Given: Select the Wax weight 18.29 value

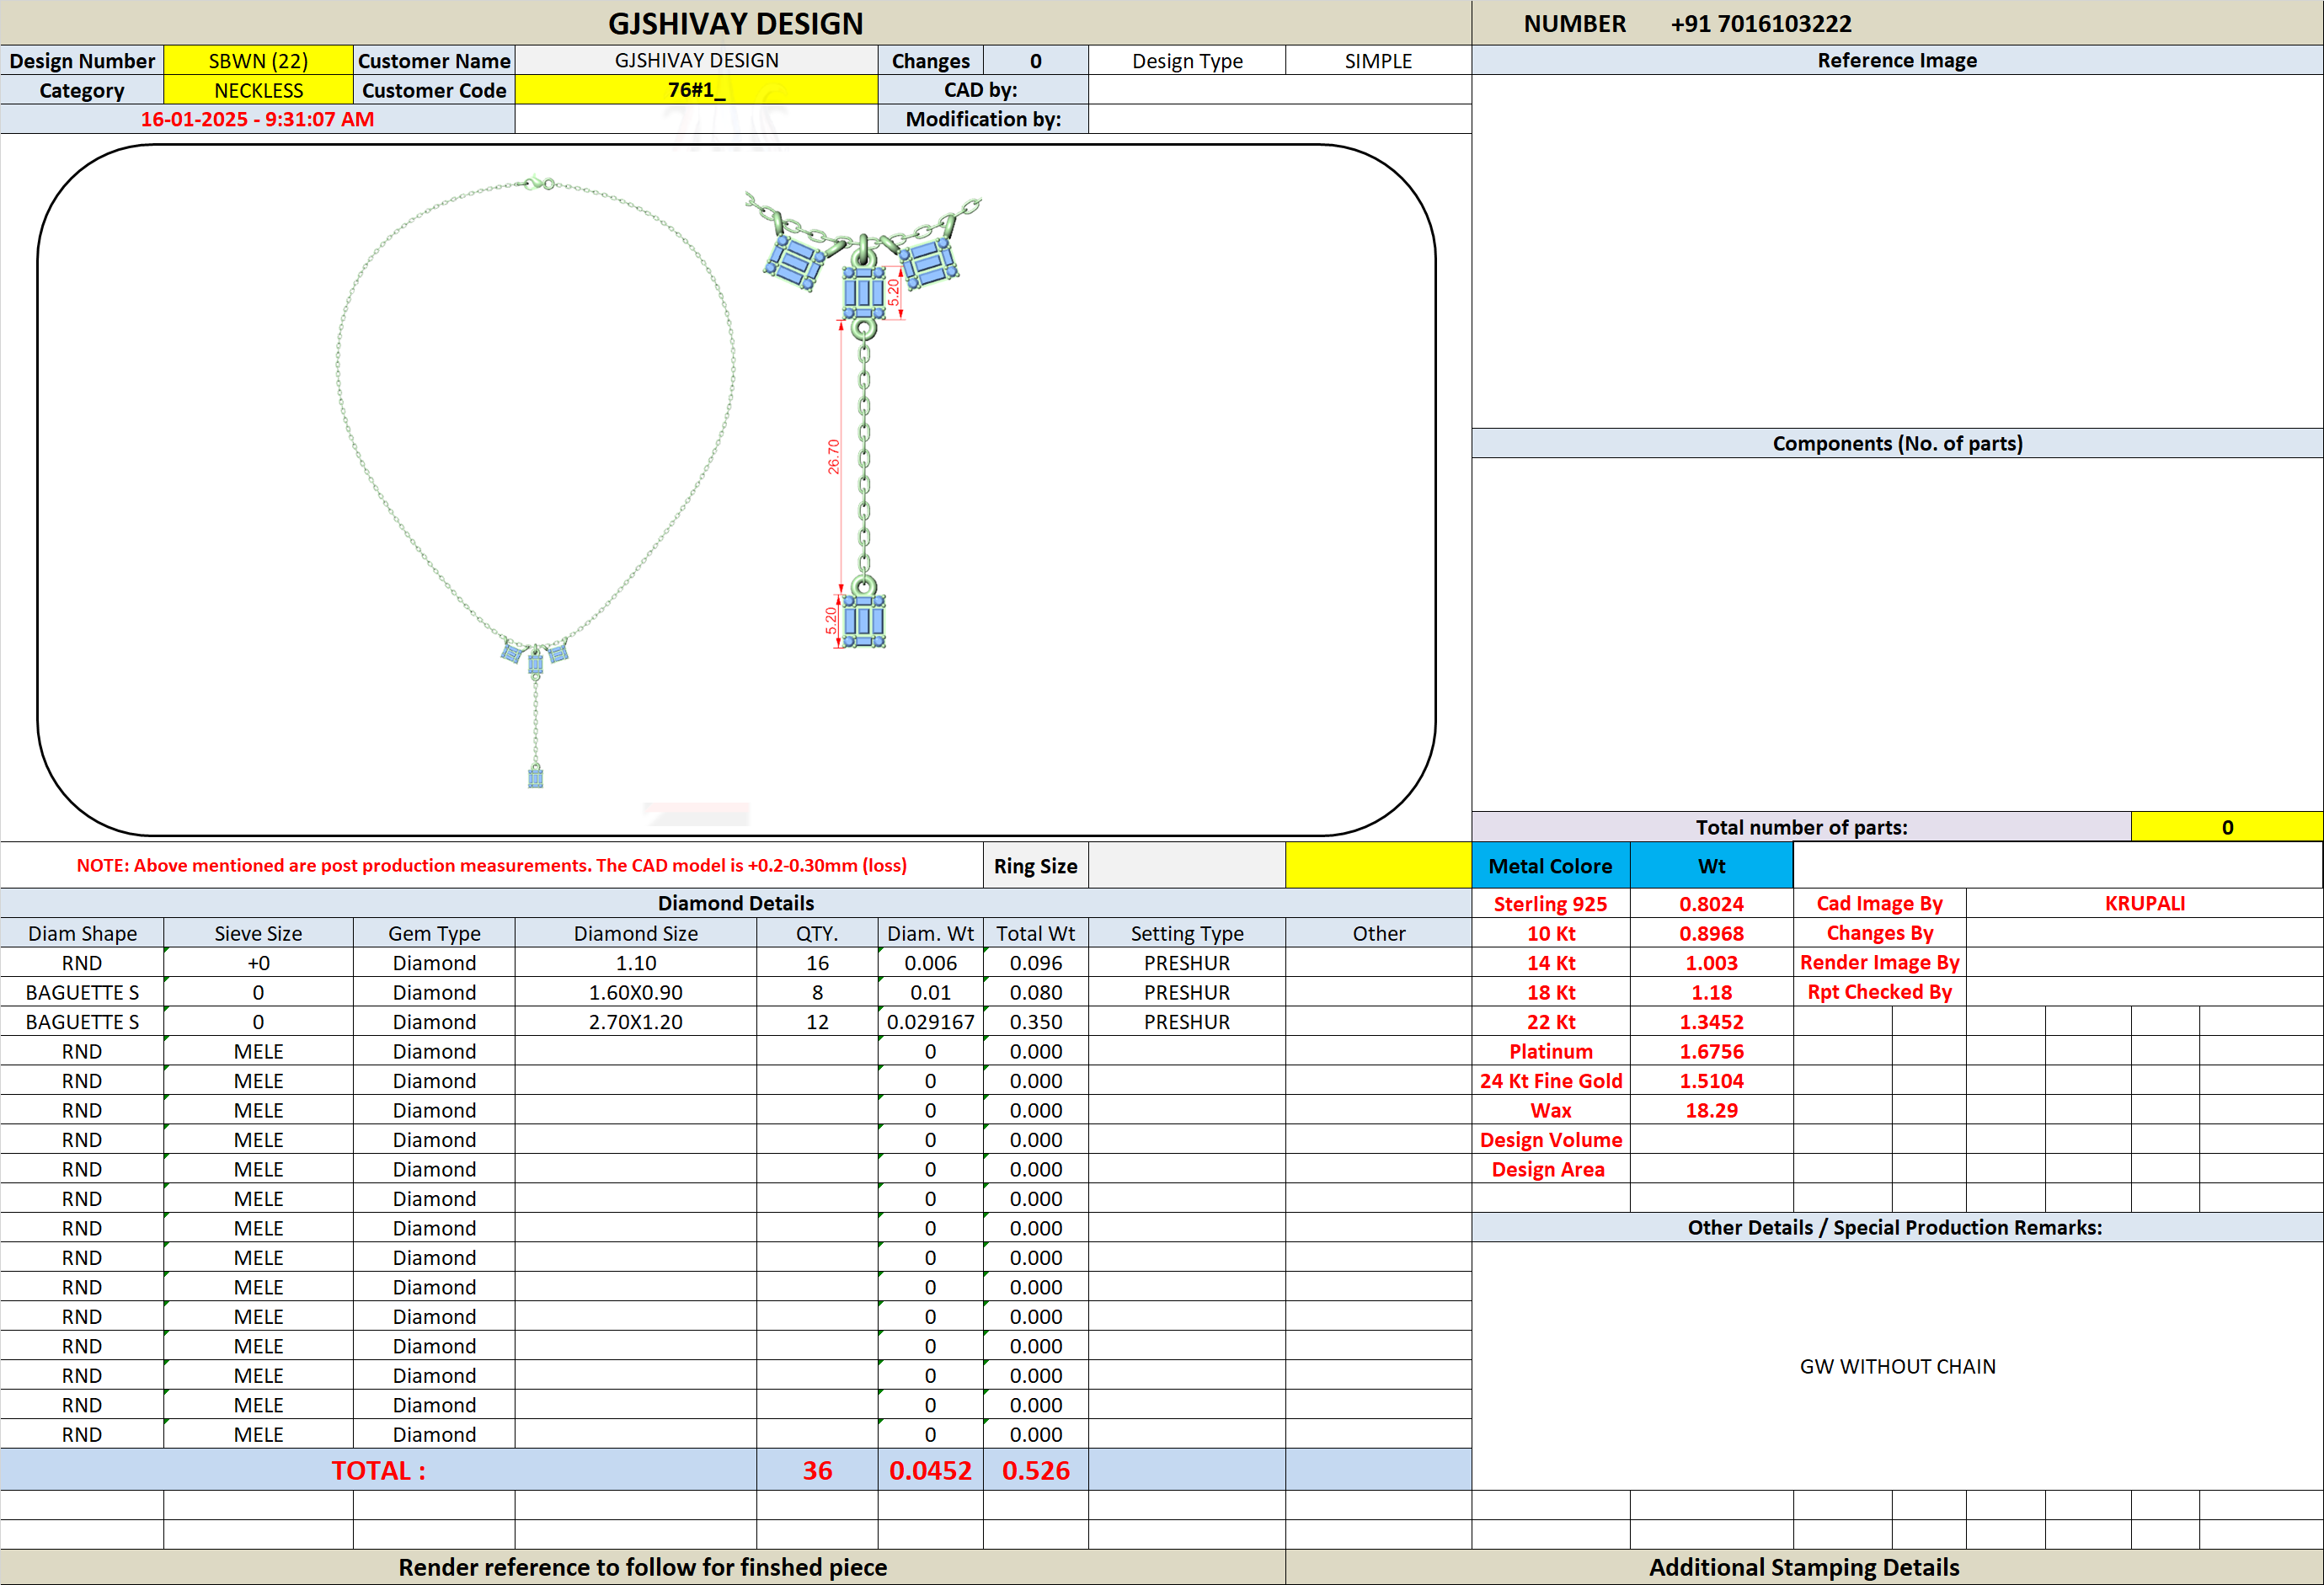Looking at the screenshot, I should point(1711,1110).
